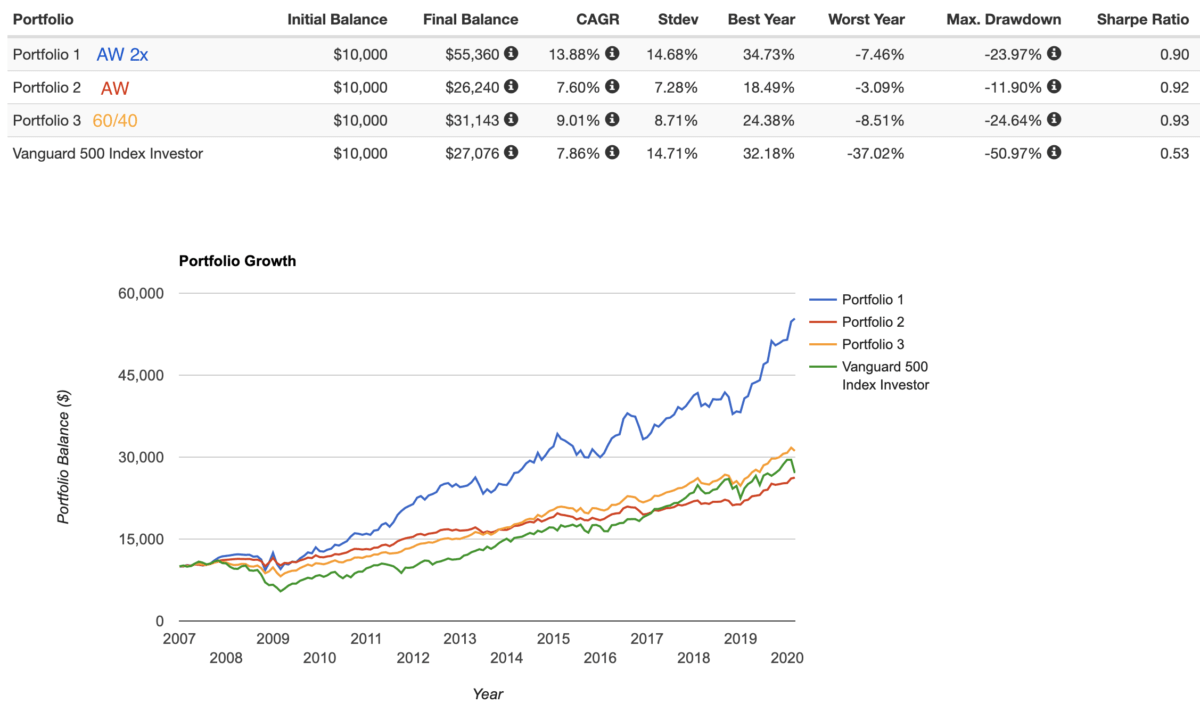This screenshot has width=1200, height=712.
Task: Click info icon next to -24.64% drawdown
Action: pyautogui.click(x=1054, y=120)
